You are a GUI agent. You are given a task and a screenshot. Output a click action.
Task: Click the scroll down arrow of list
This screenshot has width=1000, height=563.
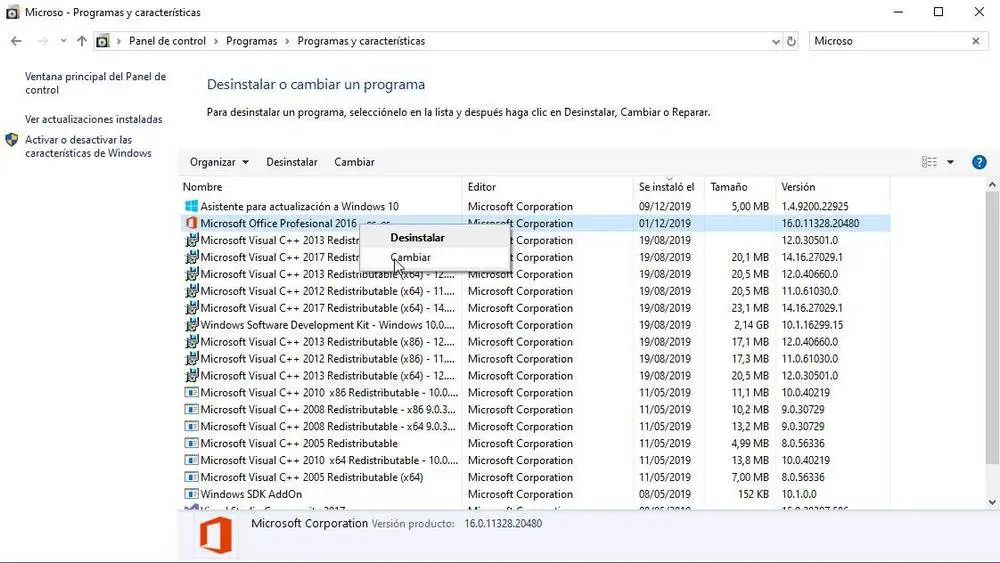[x=992, y=502]
